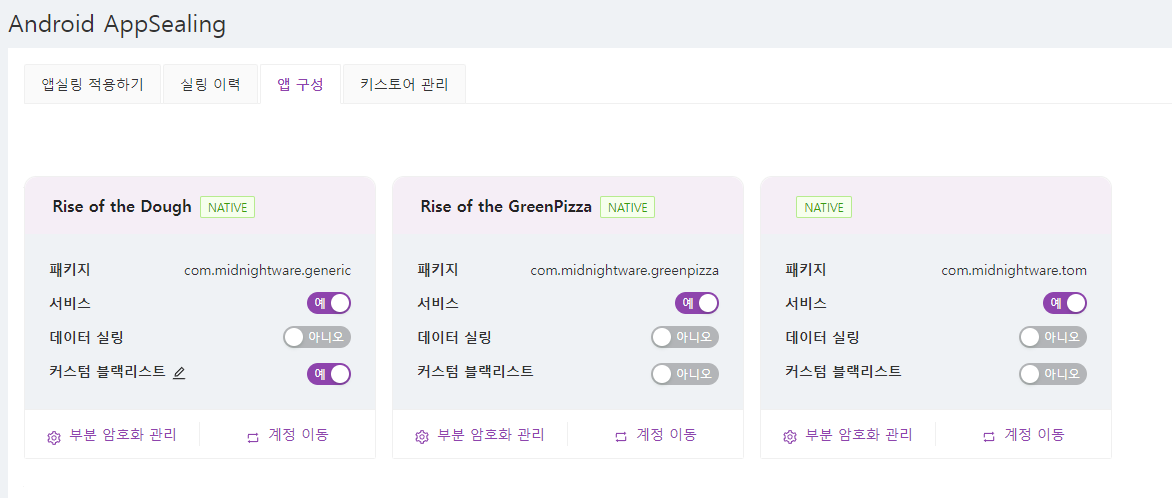This screenshot has height=498, width=1172.
Task: Open 부분 암호화 관리 for Rise of the GreenPizza
Action: pyautogui.click(x=490, y=435)
